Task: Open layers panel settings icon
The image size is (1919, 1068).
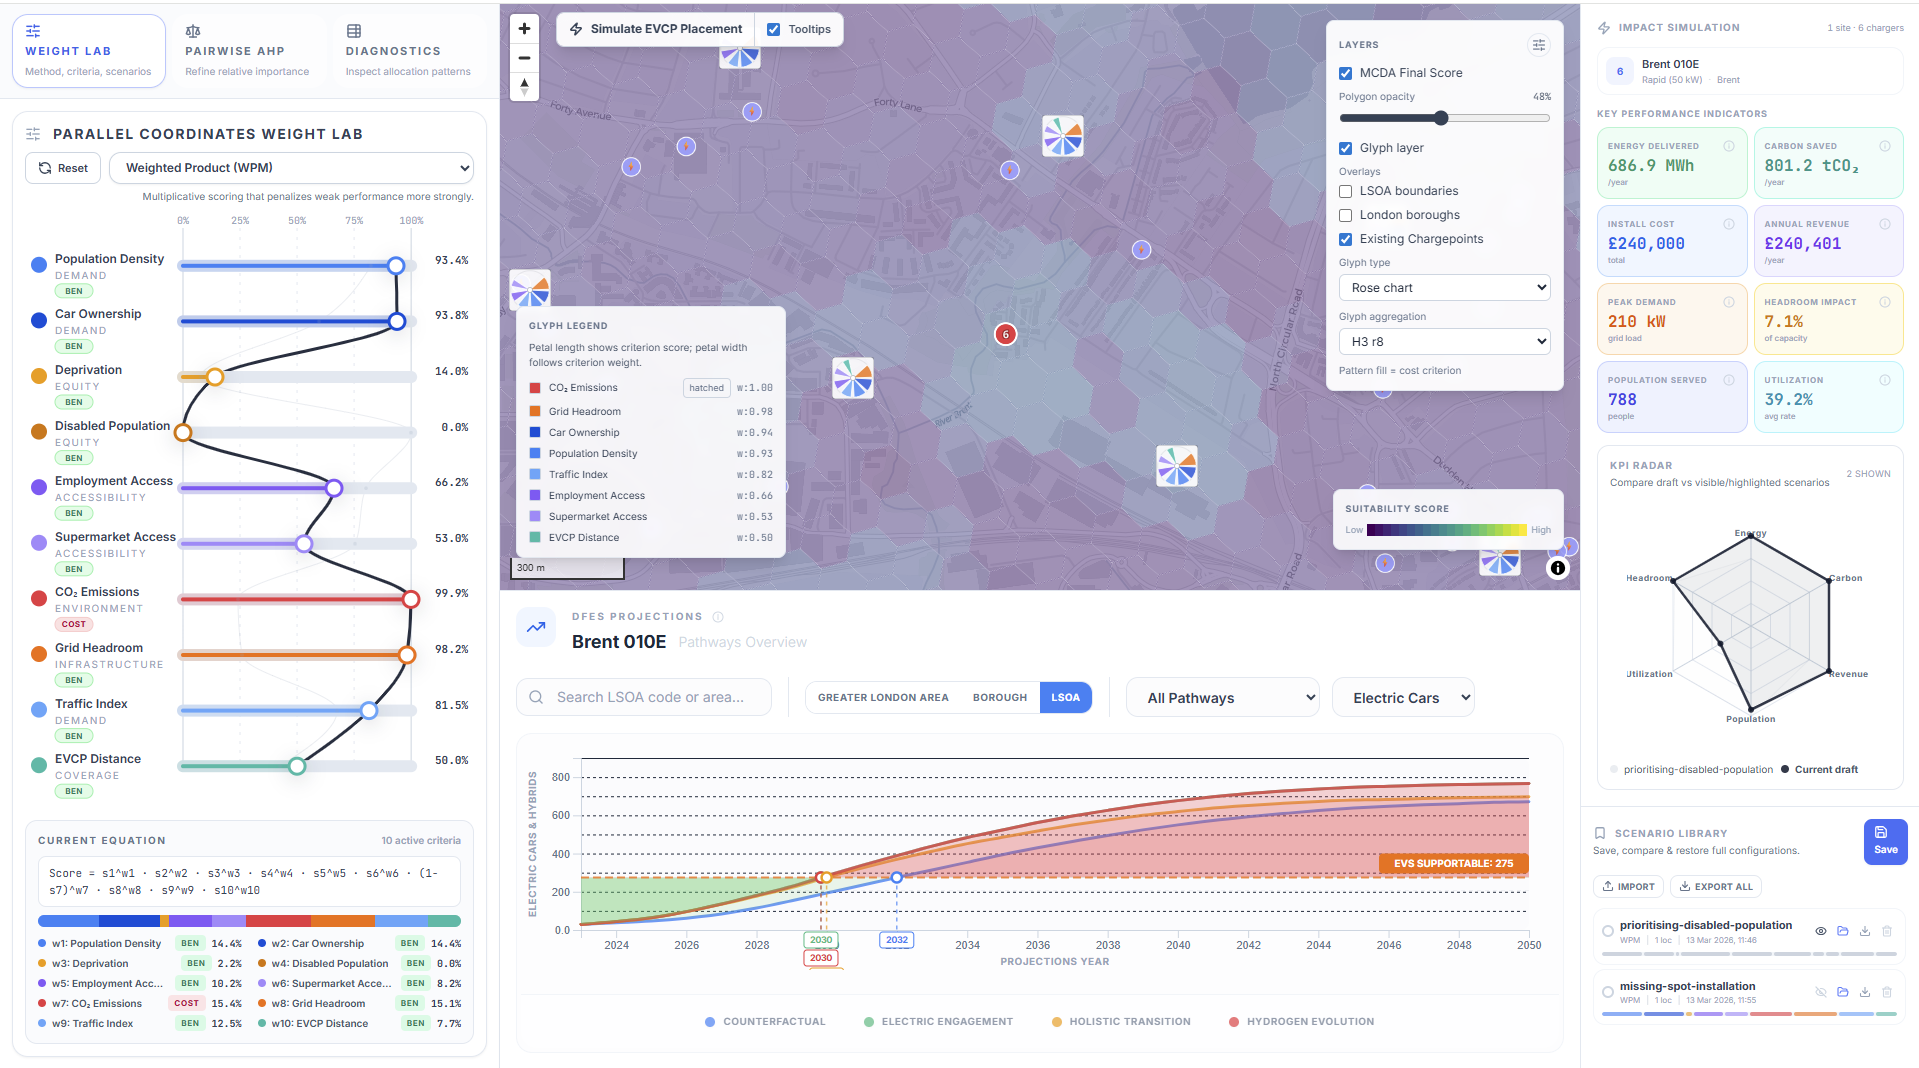Action: pyautogui.click(x=1538, y=45)
